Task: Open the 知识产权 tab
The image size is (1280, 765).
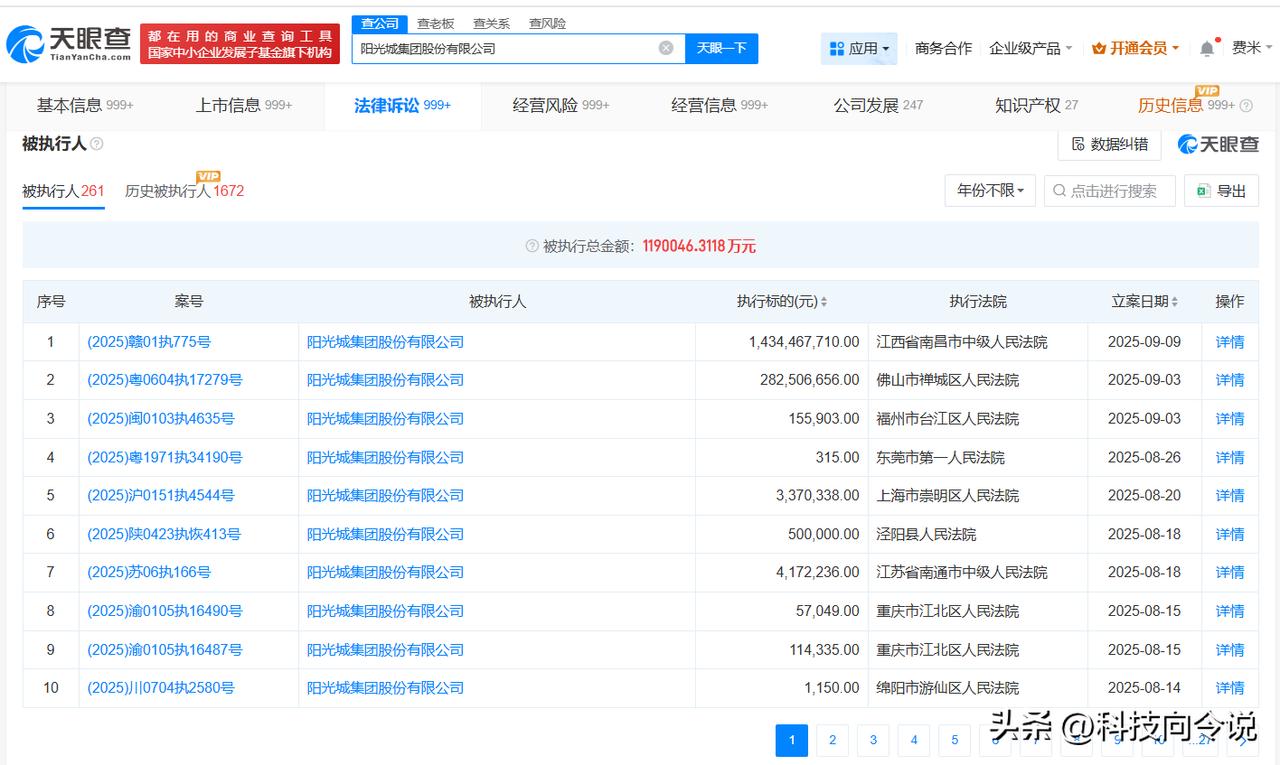Action: coord(1037,105)
